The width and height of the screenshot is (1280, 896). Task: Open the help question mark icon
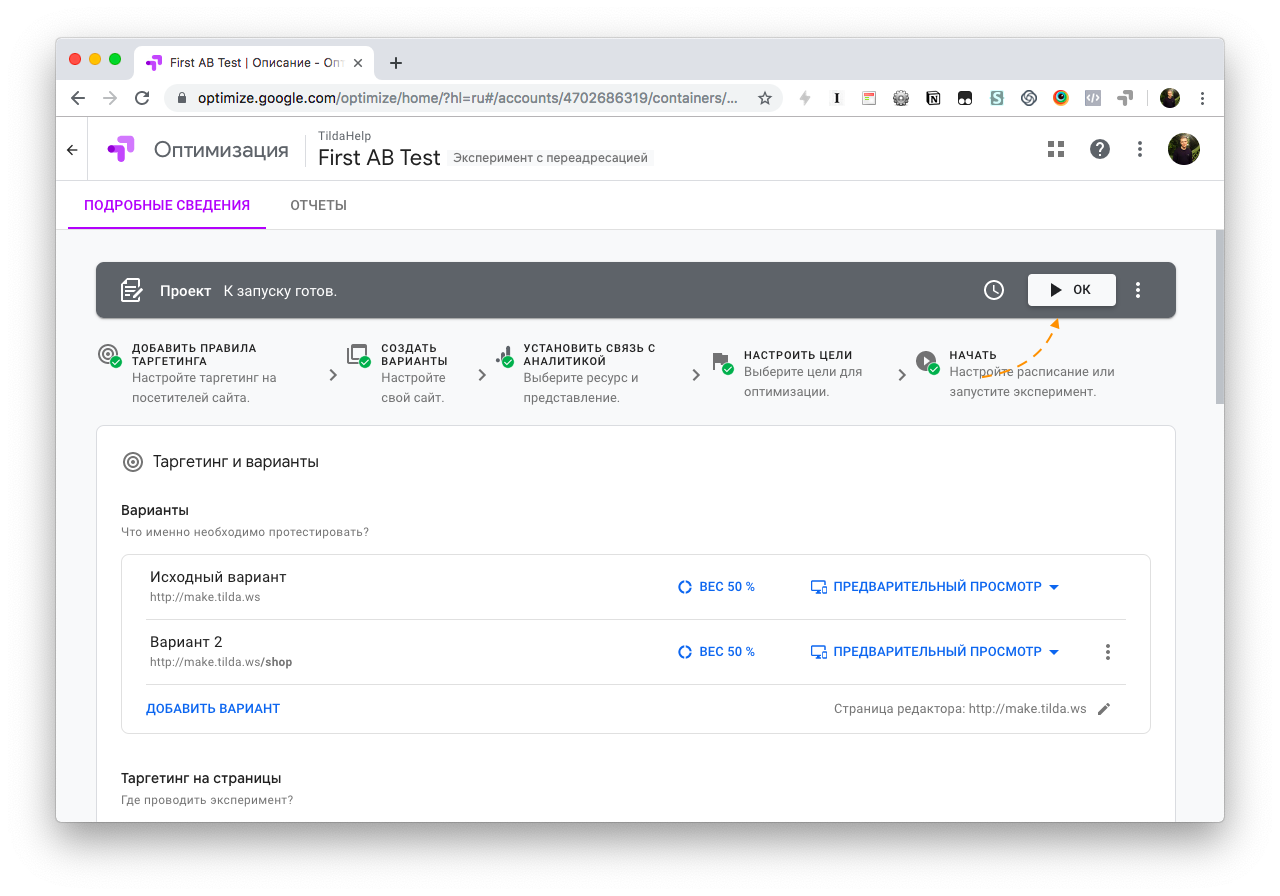click(1100, 149)
